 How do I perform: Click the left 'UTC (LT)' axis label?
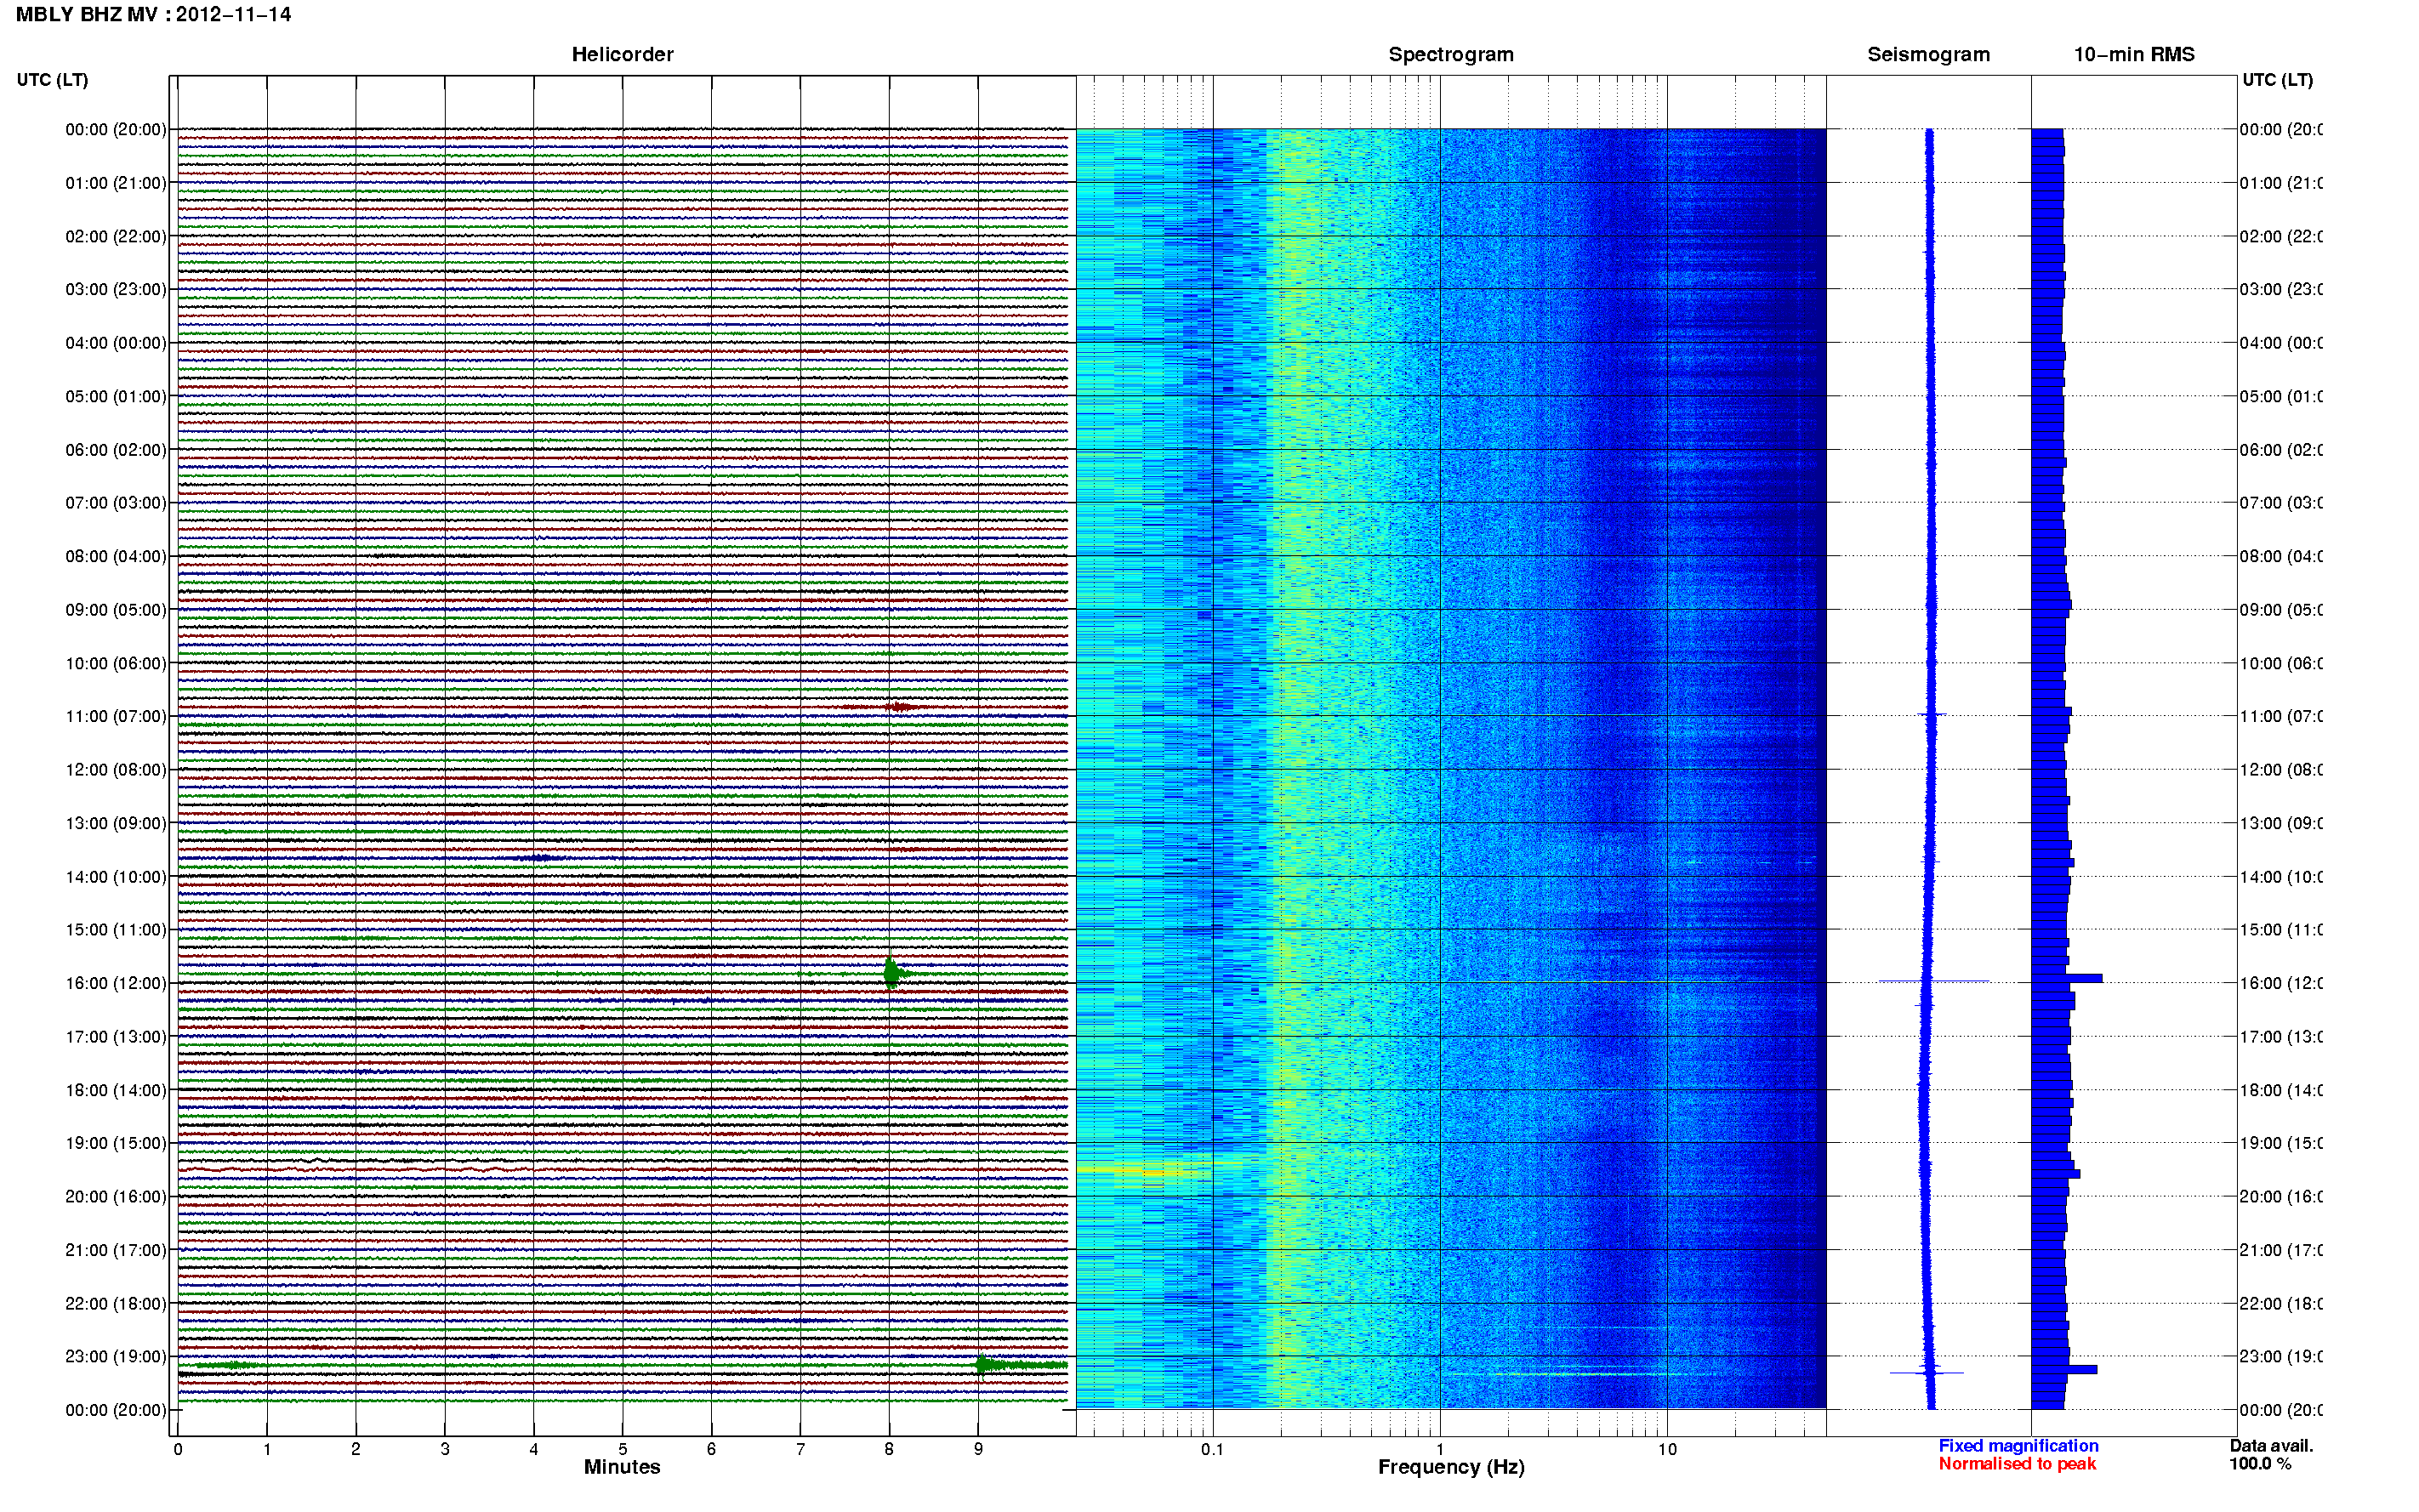(52, 80)
